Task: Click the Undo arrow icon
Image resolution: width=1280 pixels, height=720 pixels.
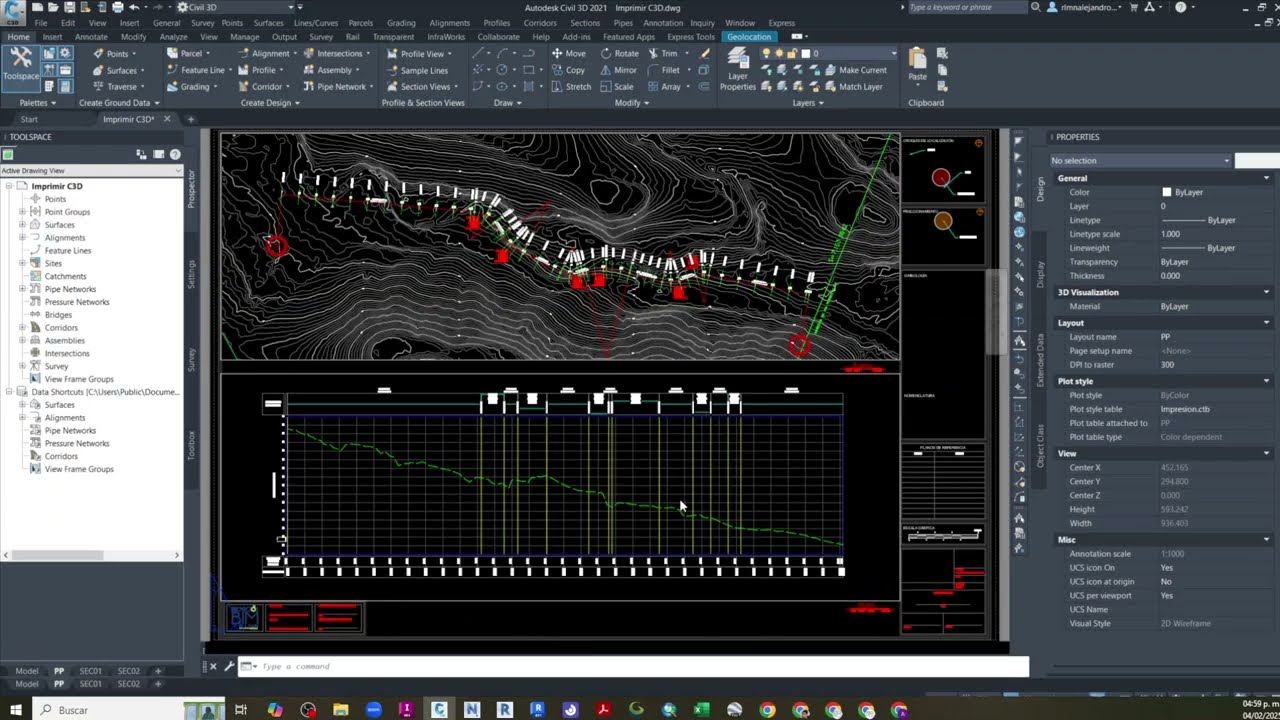Action: [134, 7]
